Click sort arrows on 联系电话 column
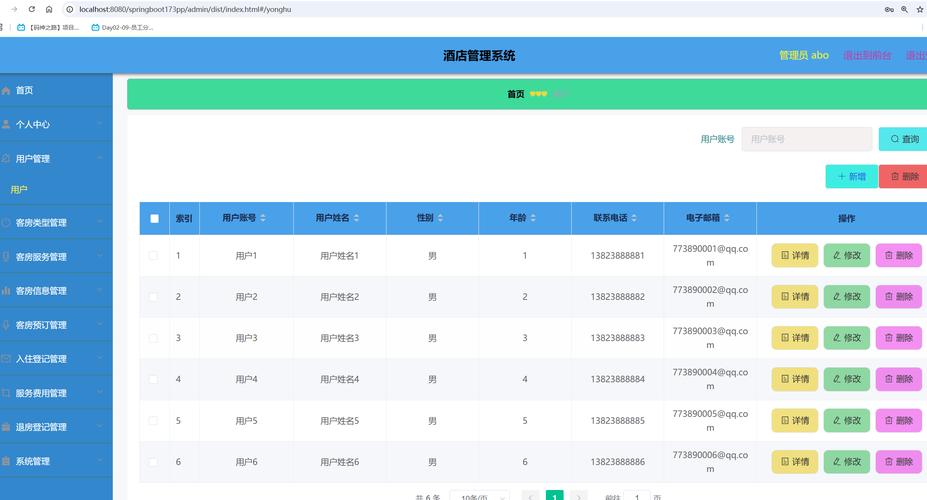 (x=635, y=218)
